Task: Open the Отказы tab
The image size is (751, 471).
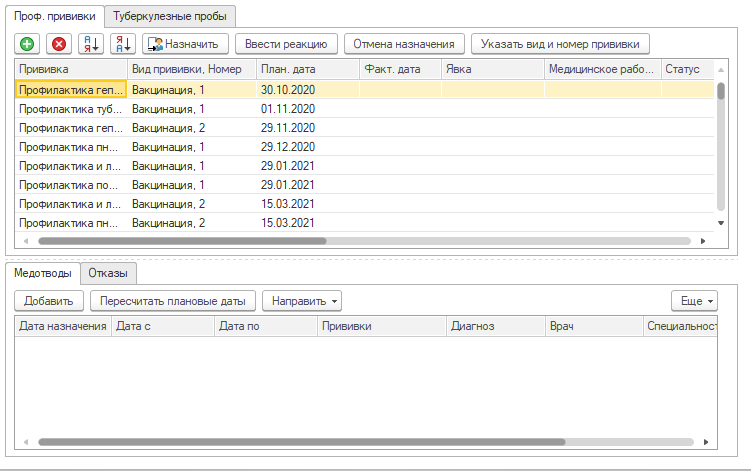Action: [x=108, y=273]
